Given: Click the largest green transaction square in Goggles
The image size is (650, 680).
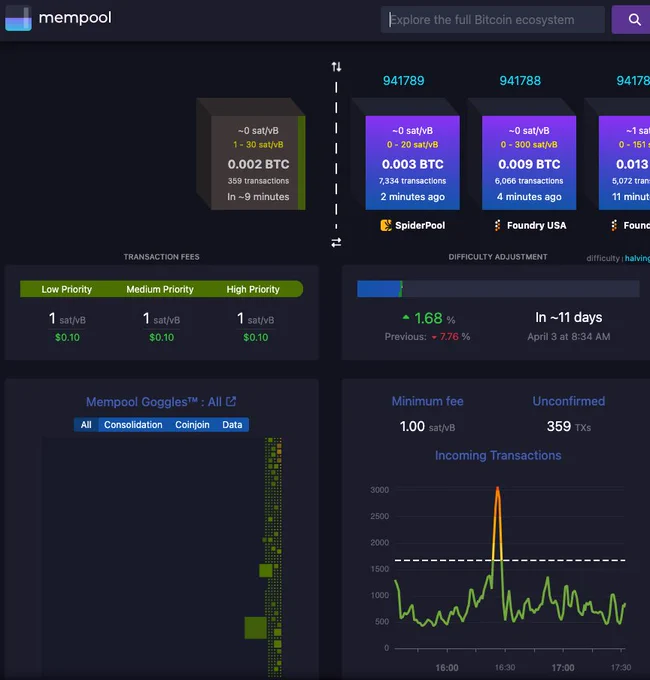Looking at the screenshot, I should [x=255, y=628].
